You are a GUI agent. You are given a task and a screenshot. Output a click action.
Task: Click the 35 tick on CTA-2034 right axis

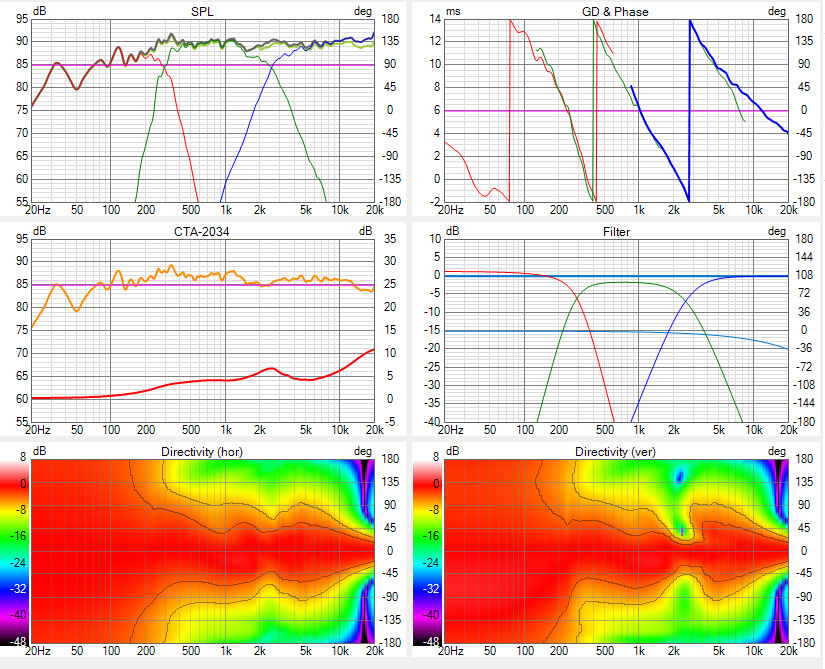pos(389,238)
